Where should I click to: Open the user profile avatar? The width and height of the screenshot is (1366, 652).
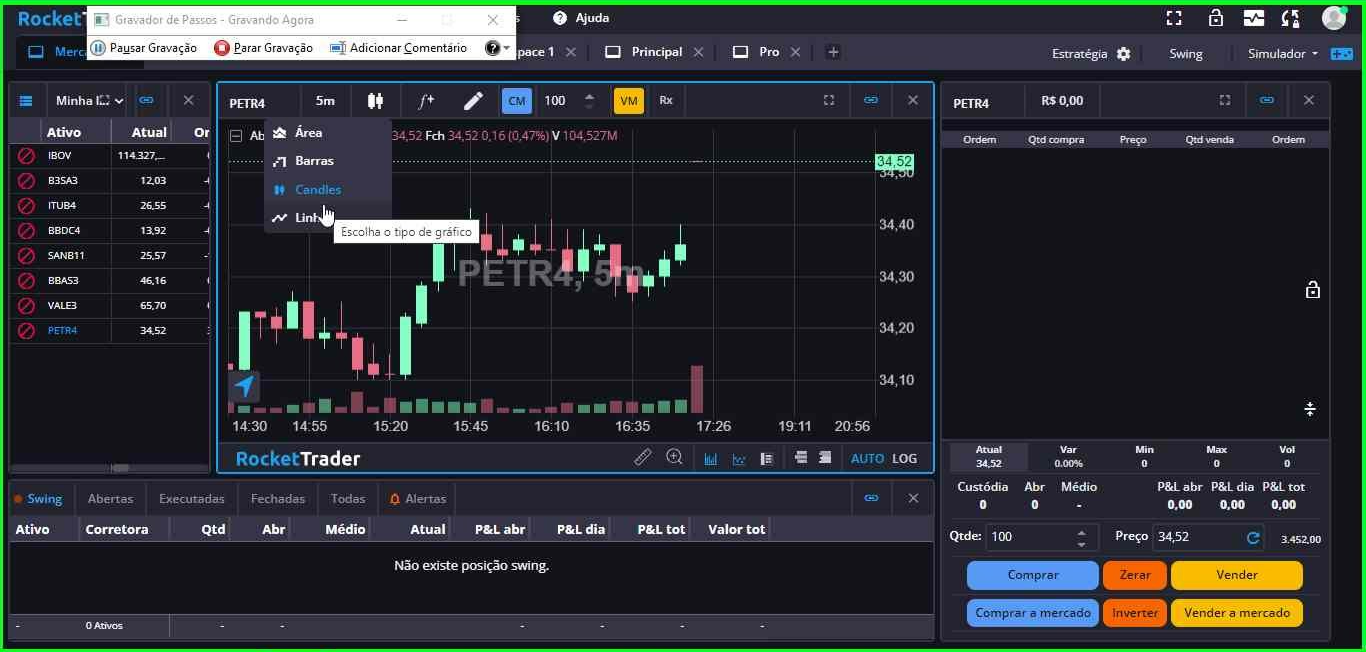tap(1334, 18)
